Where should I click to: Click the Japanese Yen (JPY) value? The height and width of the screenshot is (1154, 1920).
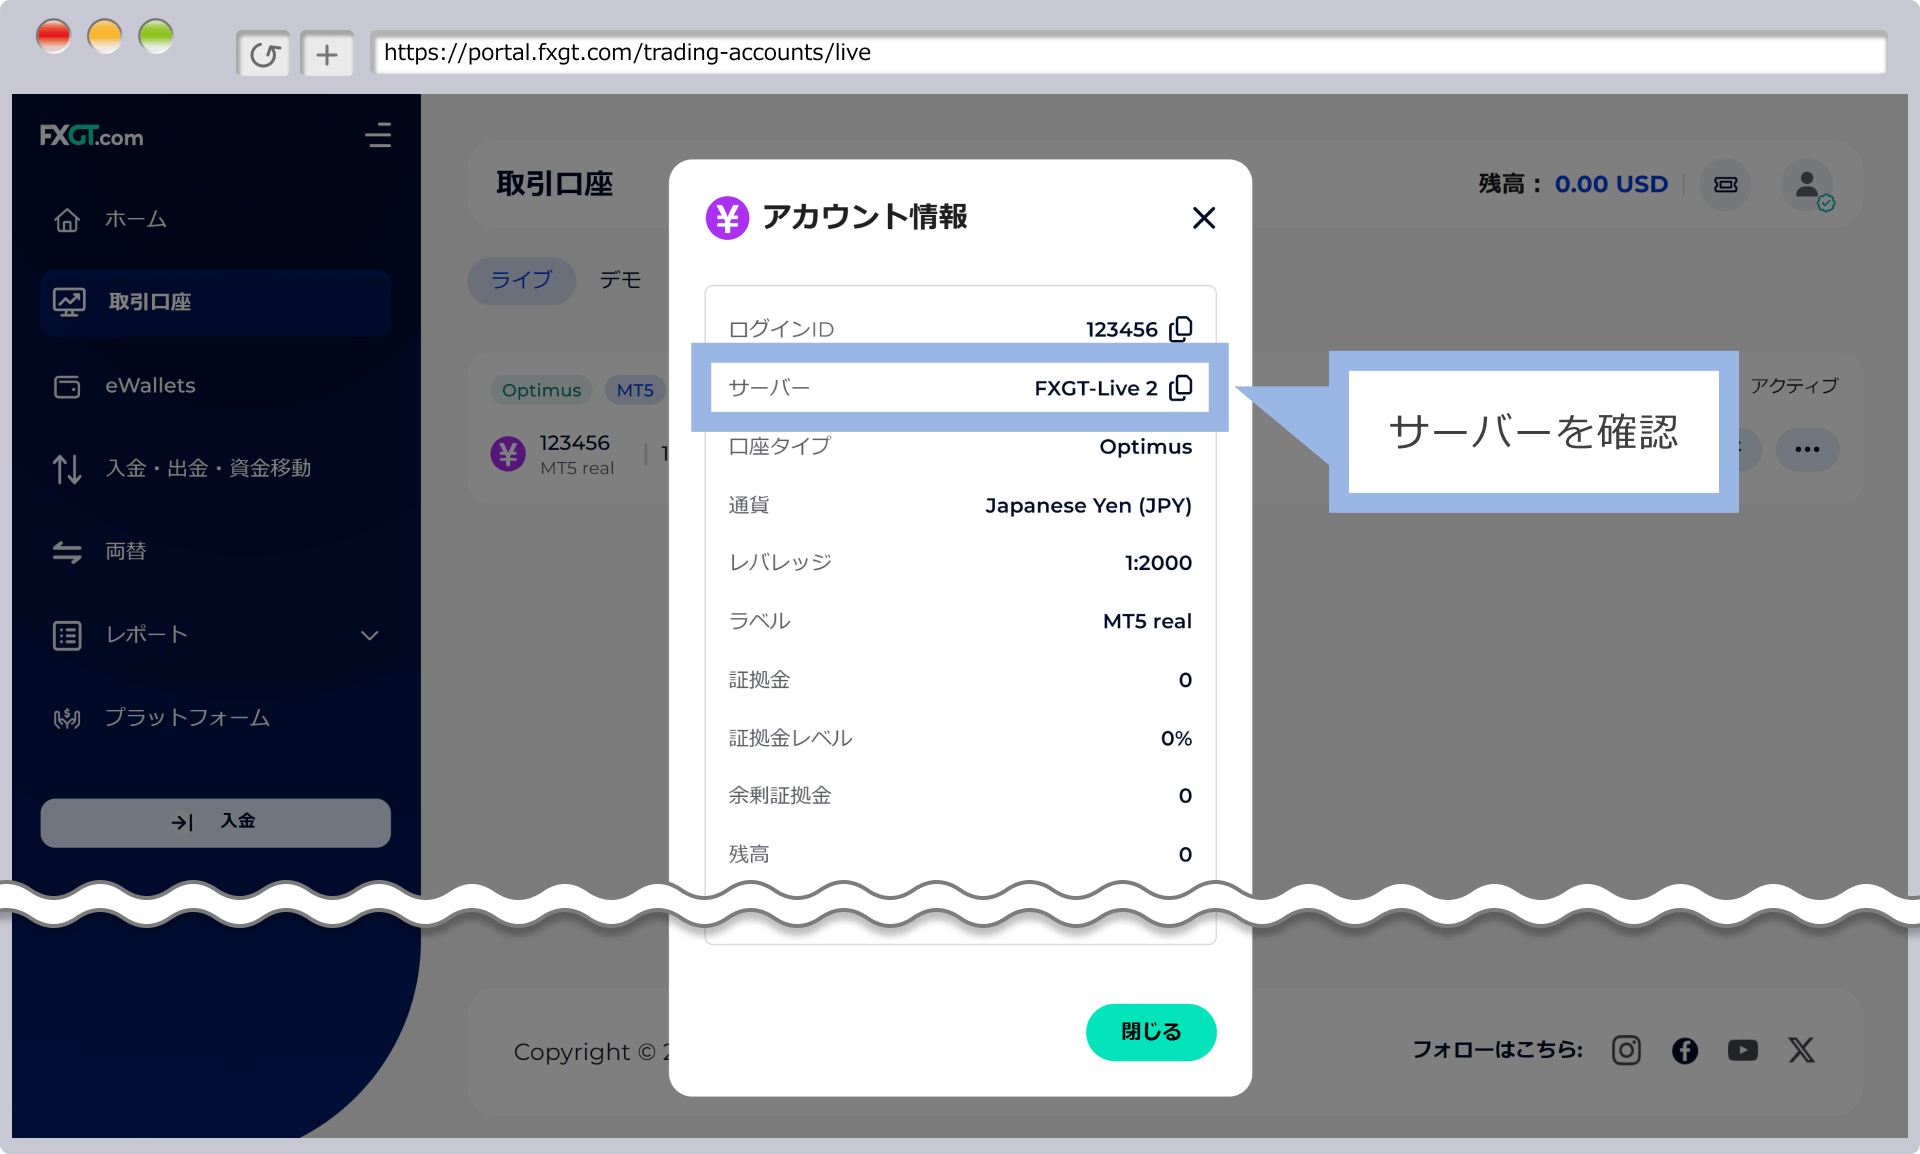1088,505
